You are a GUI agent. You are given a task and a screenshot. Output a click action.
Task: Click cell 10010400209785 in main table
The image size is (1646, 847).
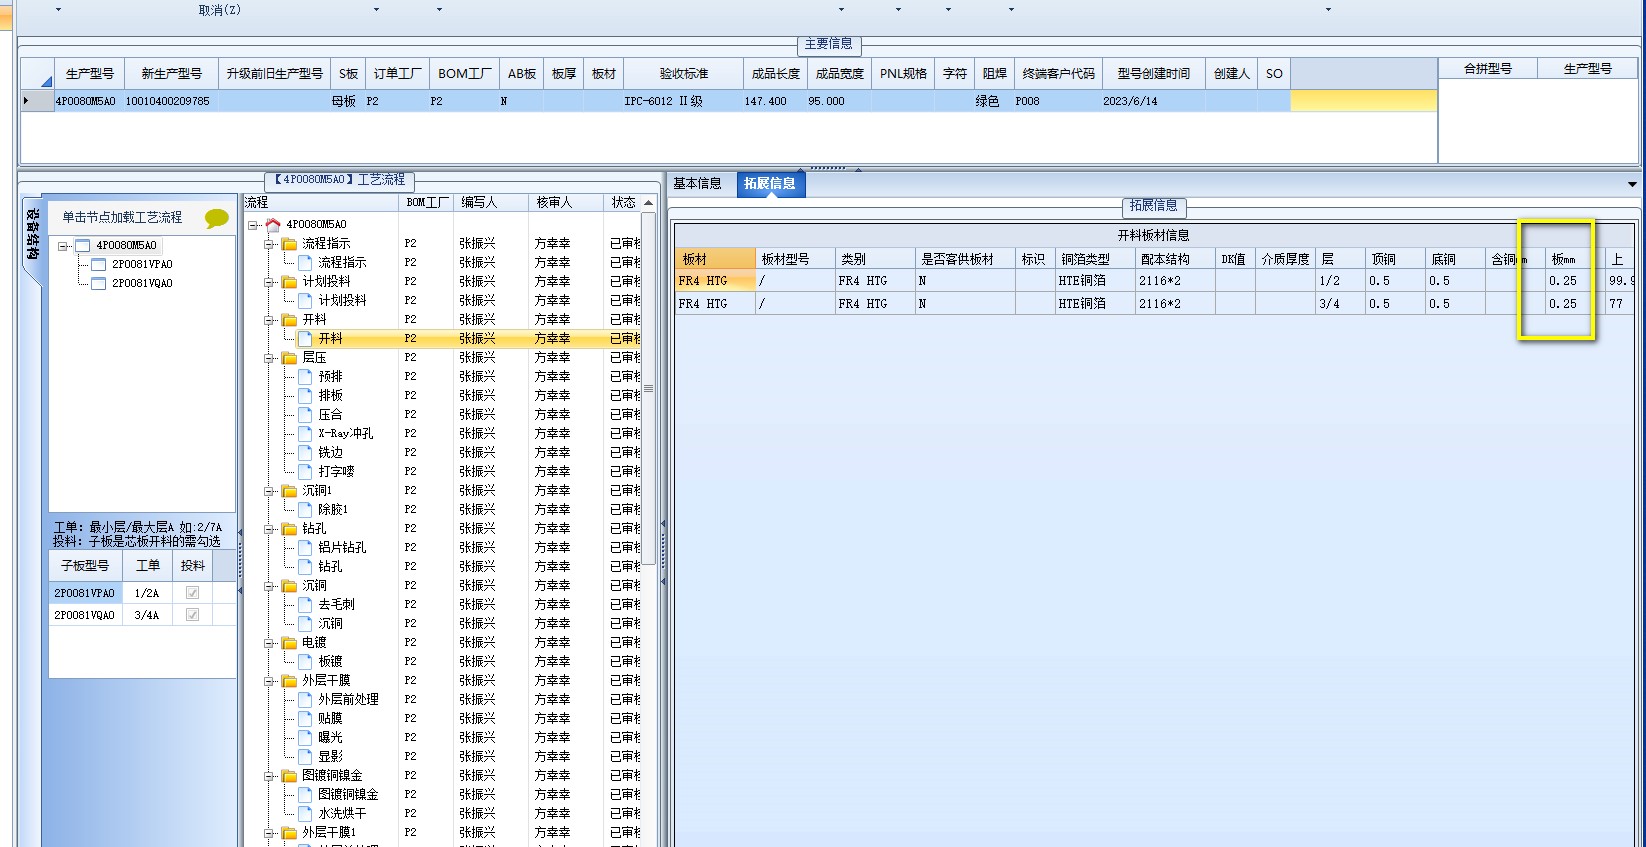click(x=171, y=101)
